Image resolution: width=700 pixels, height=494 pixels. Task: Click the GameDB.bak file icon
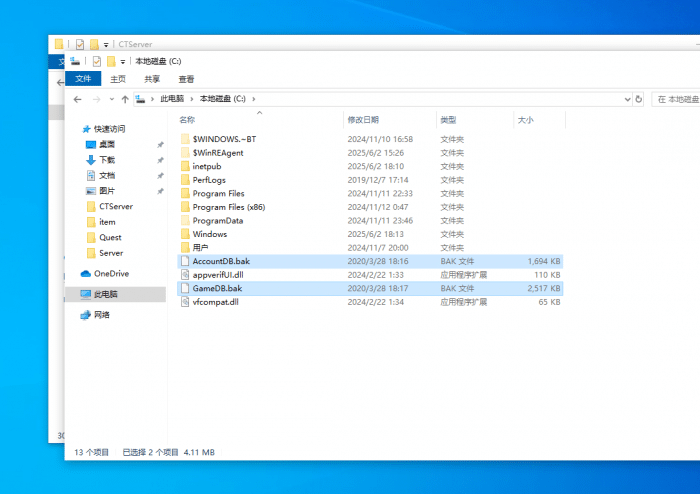click(184, 288)
